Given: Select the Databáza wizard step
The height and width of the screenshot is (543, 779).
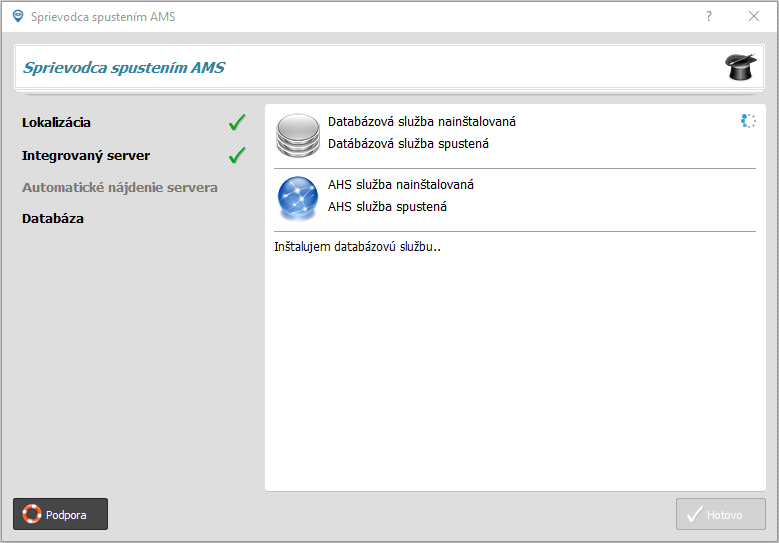Looking at the screenshot, I should tap(53, 219).
